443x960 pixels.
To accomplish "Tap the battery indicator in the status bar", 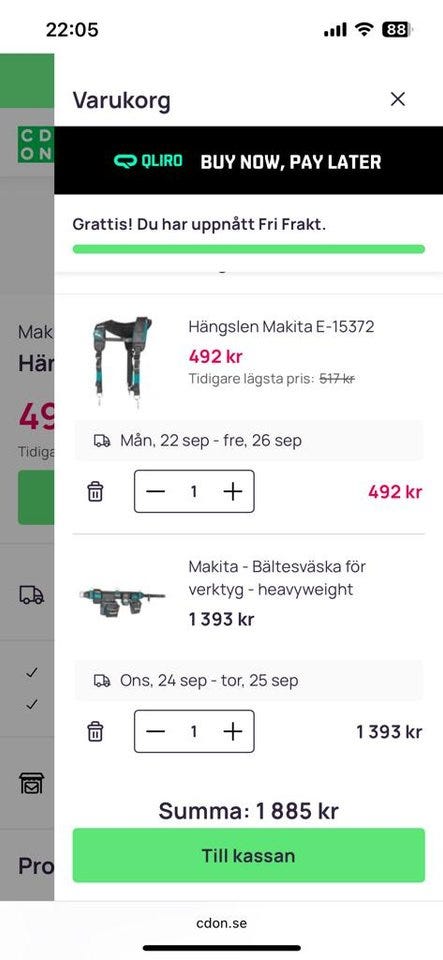I will pyautogui.click(x=398, y=29).
